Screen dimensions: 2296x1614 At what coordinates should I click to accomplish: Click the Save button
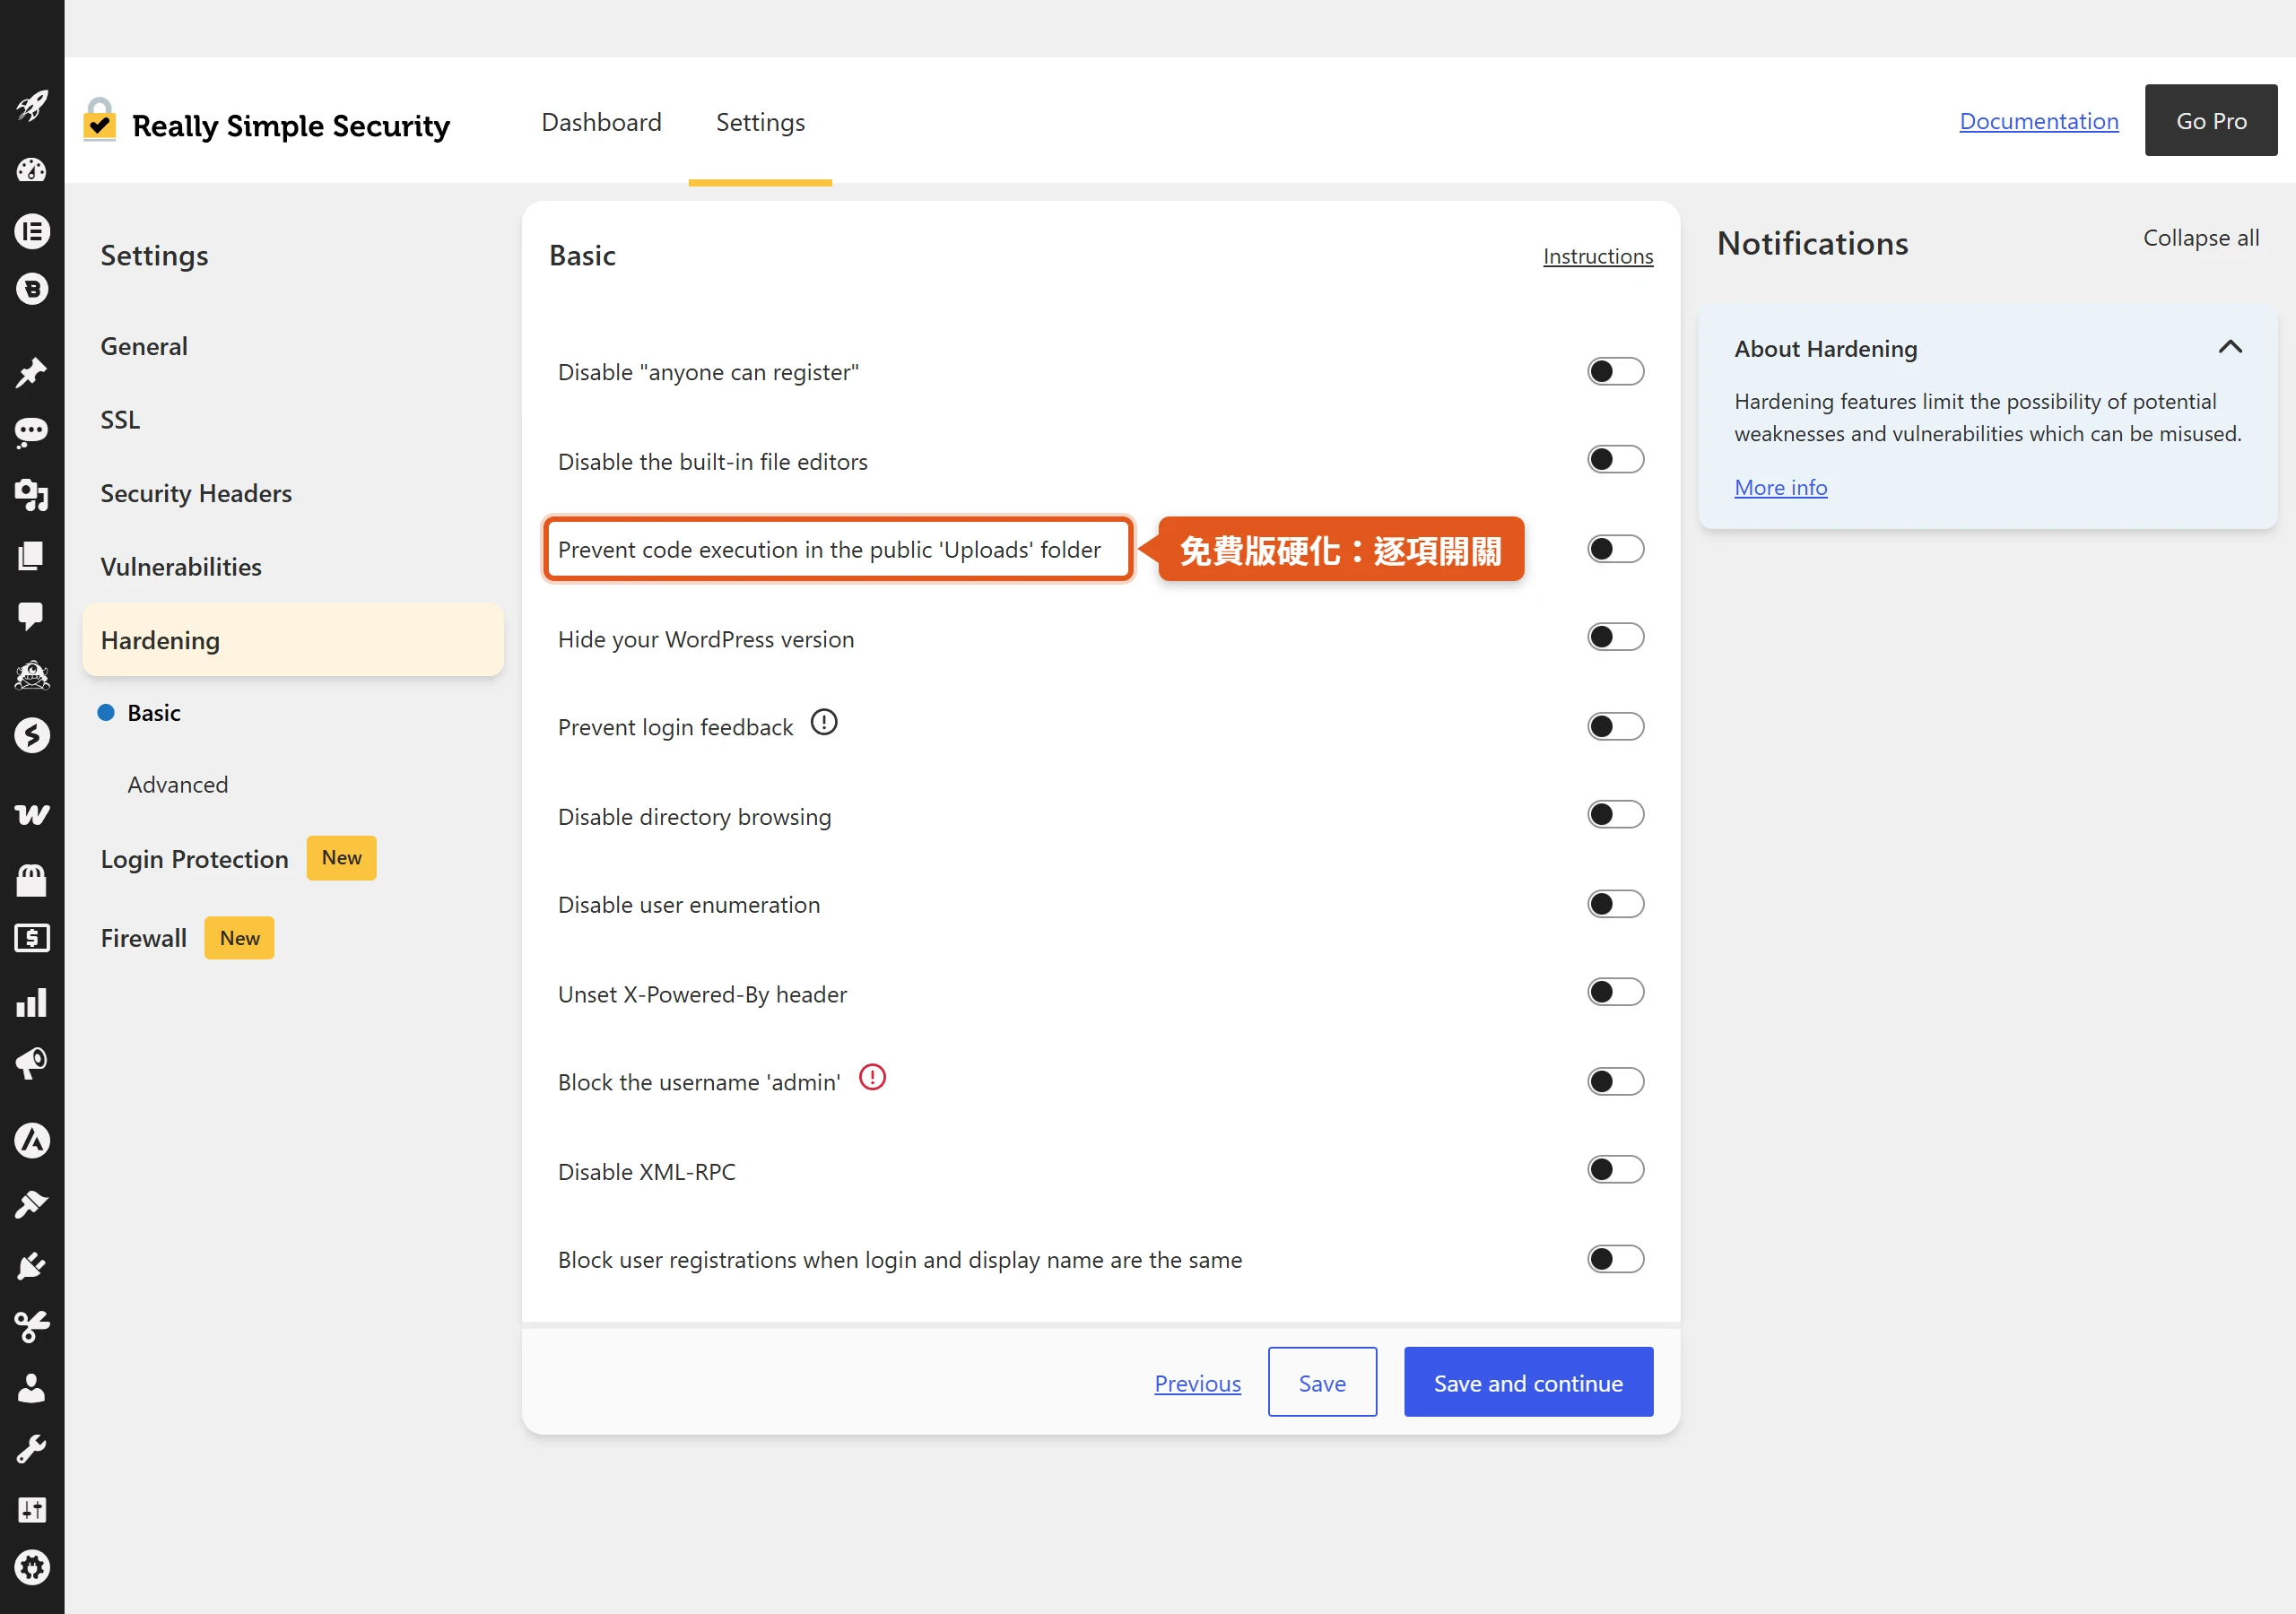point(1322,1382)
